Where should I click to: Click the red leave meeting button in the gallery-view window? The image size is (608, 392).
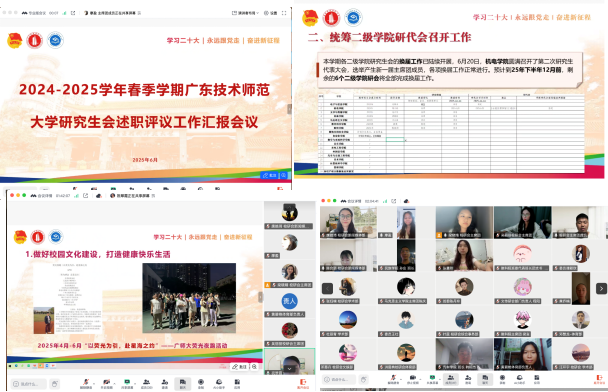point(599,378)
